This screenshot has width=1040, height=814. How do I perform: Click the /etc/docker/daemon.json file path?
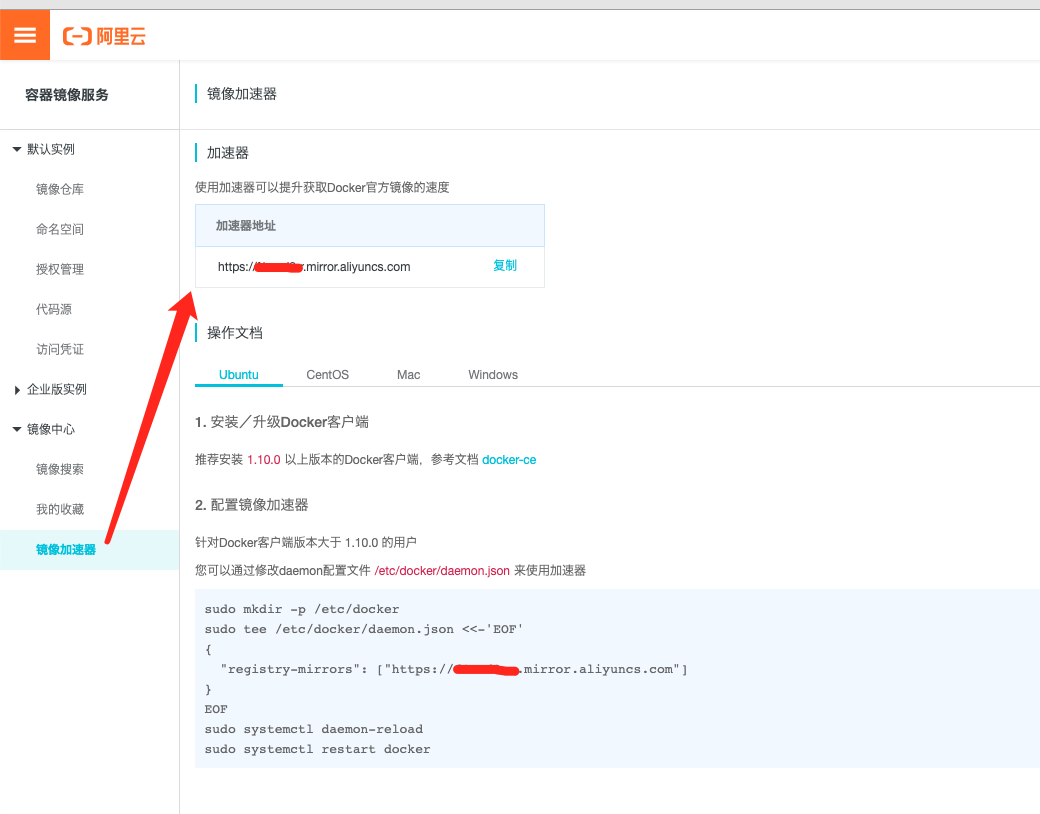click(x=442, y=571)
